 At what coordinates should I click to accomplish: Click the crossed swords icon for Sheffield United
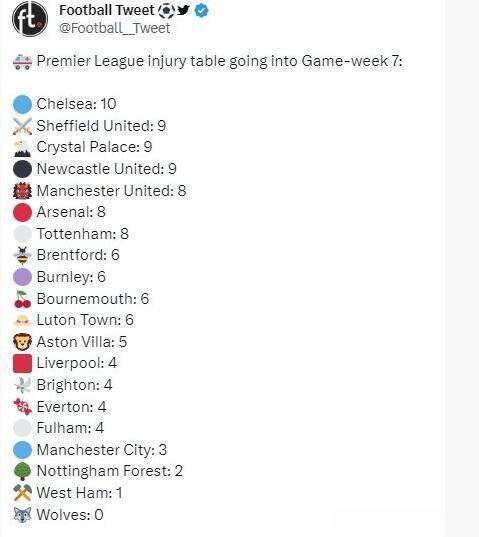tap(23, 126)
